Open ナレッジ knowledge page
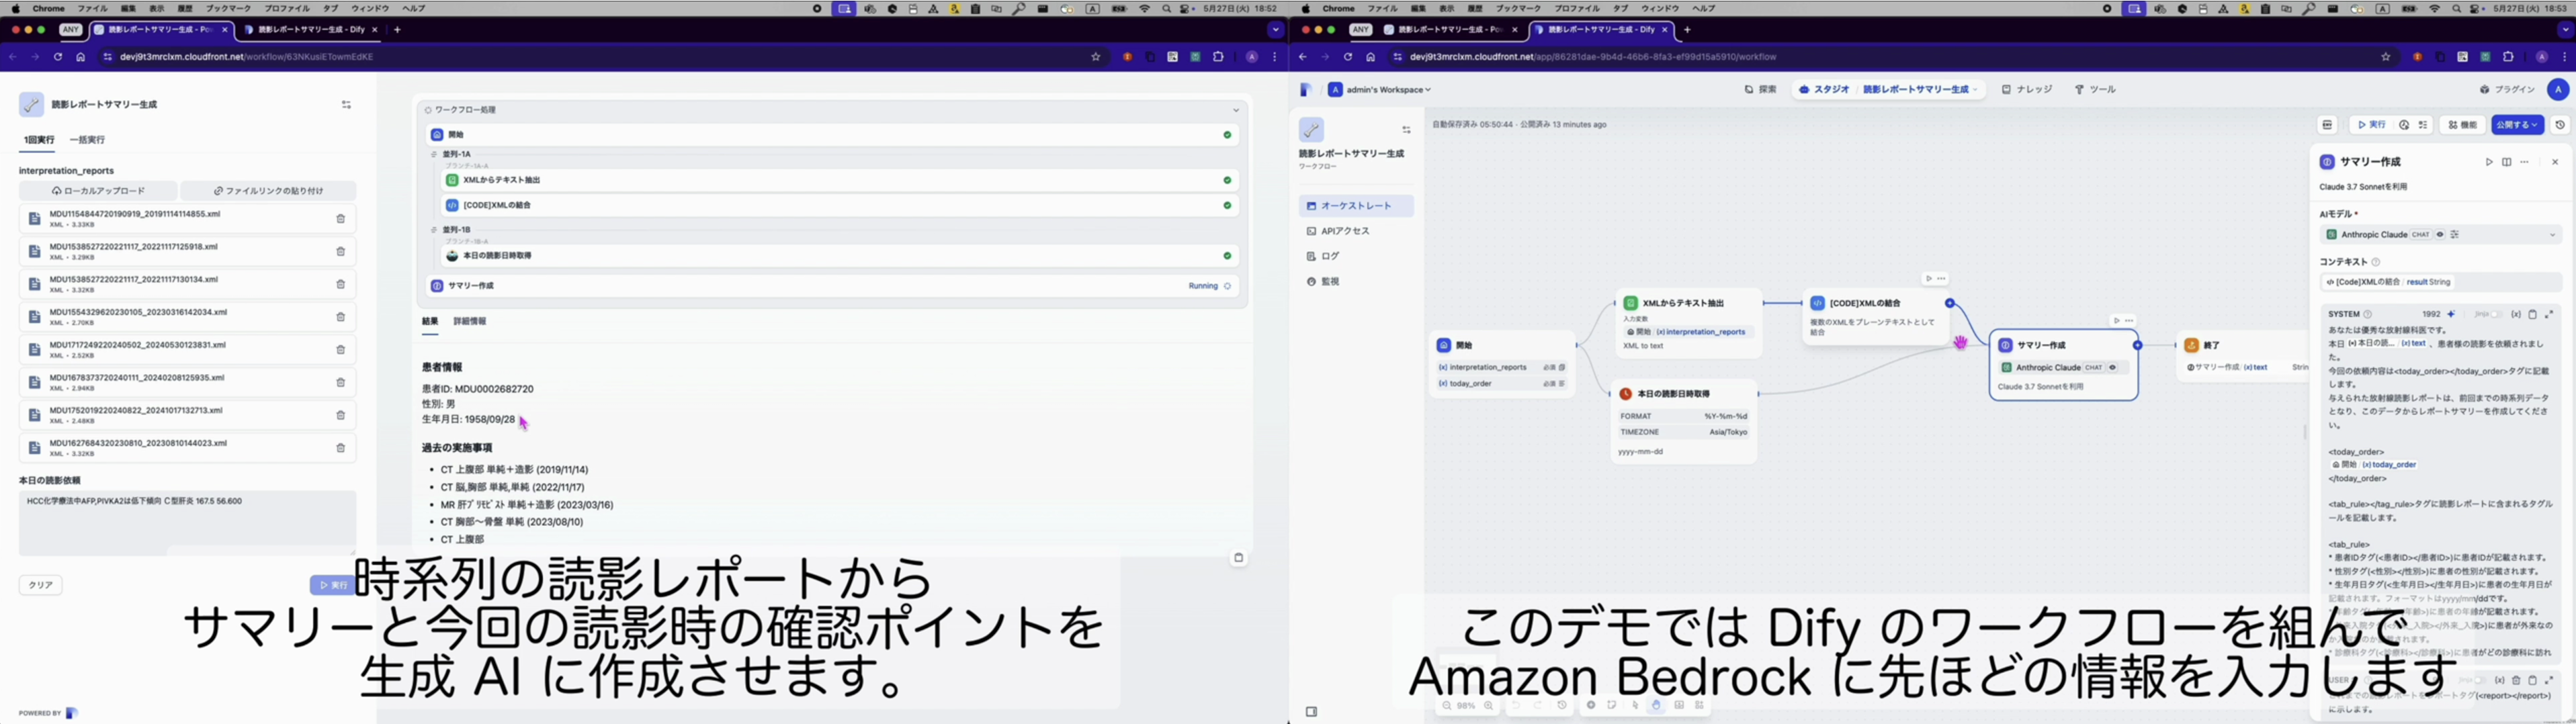The width and height of the screenshot is (2576, 724). (x=2027, y=90)
